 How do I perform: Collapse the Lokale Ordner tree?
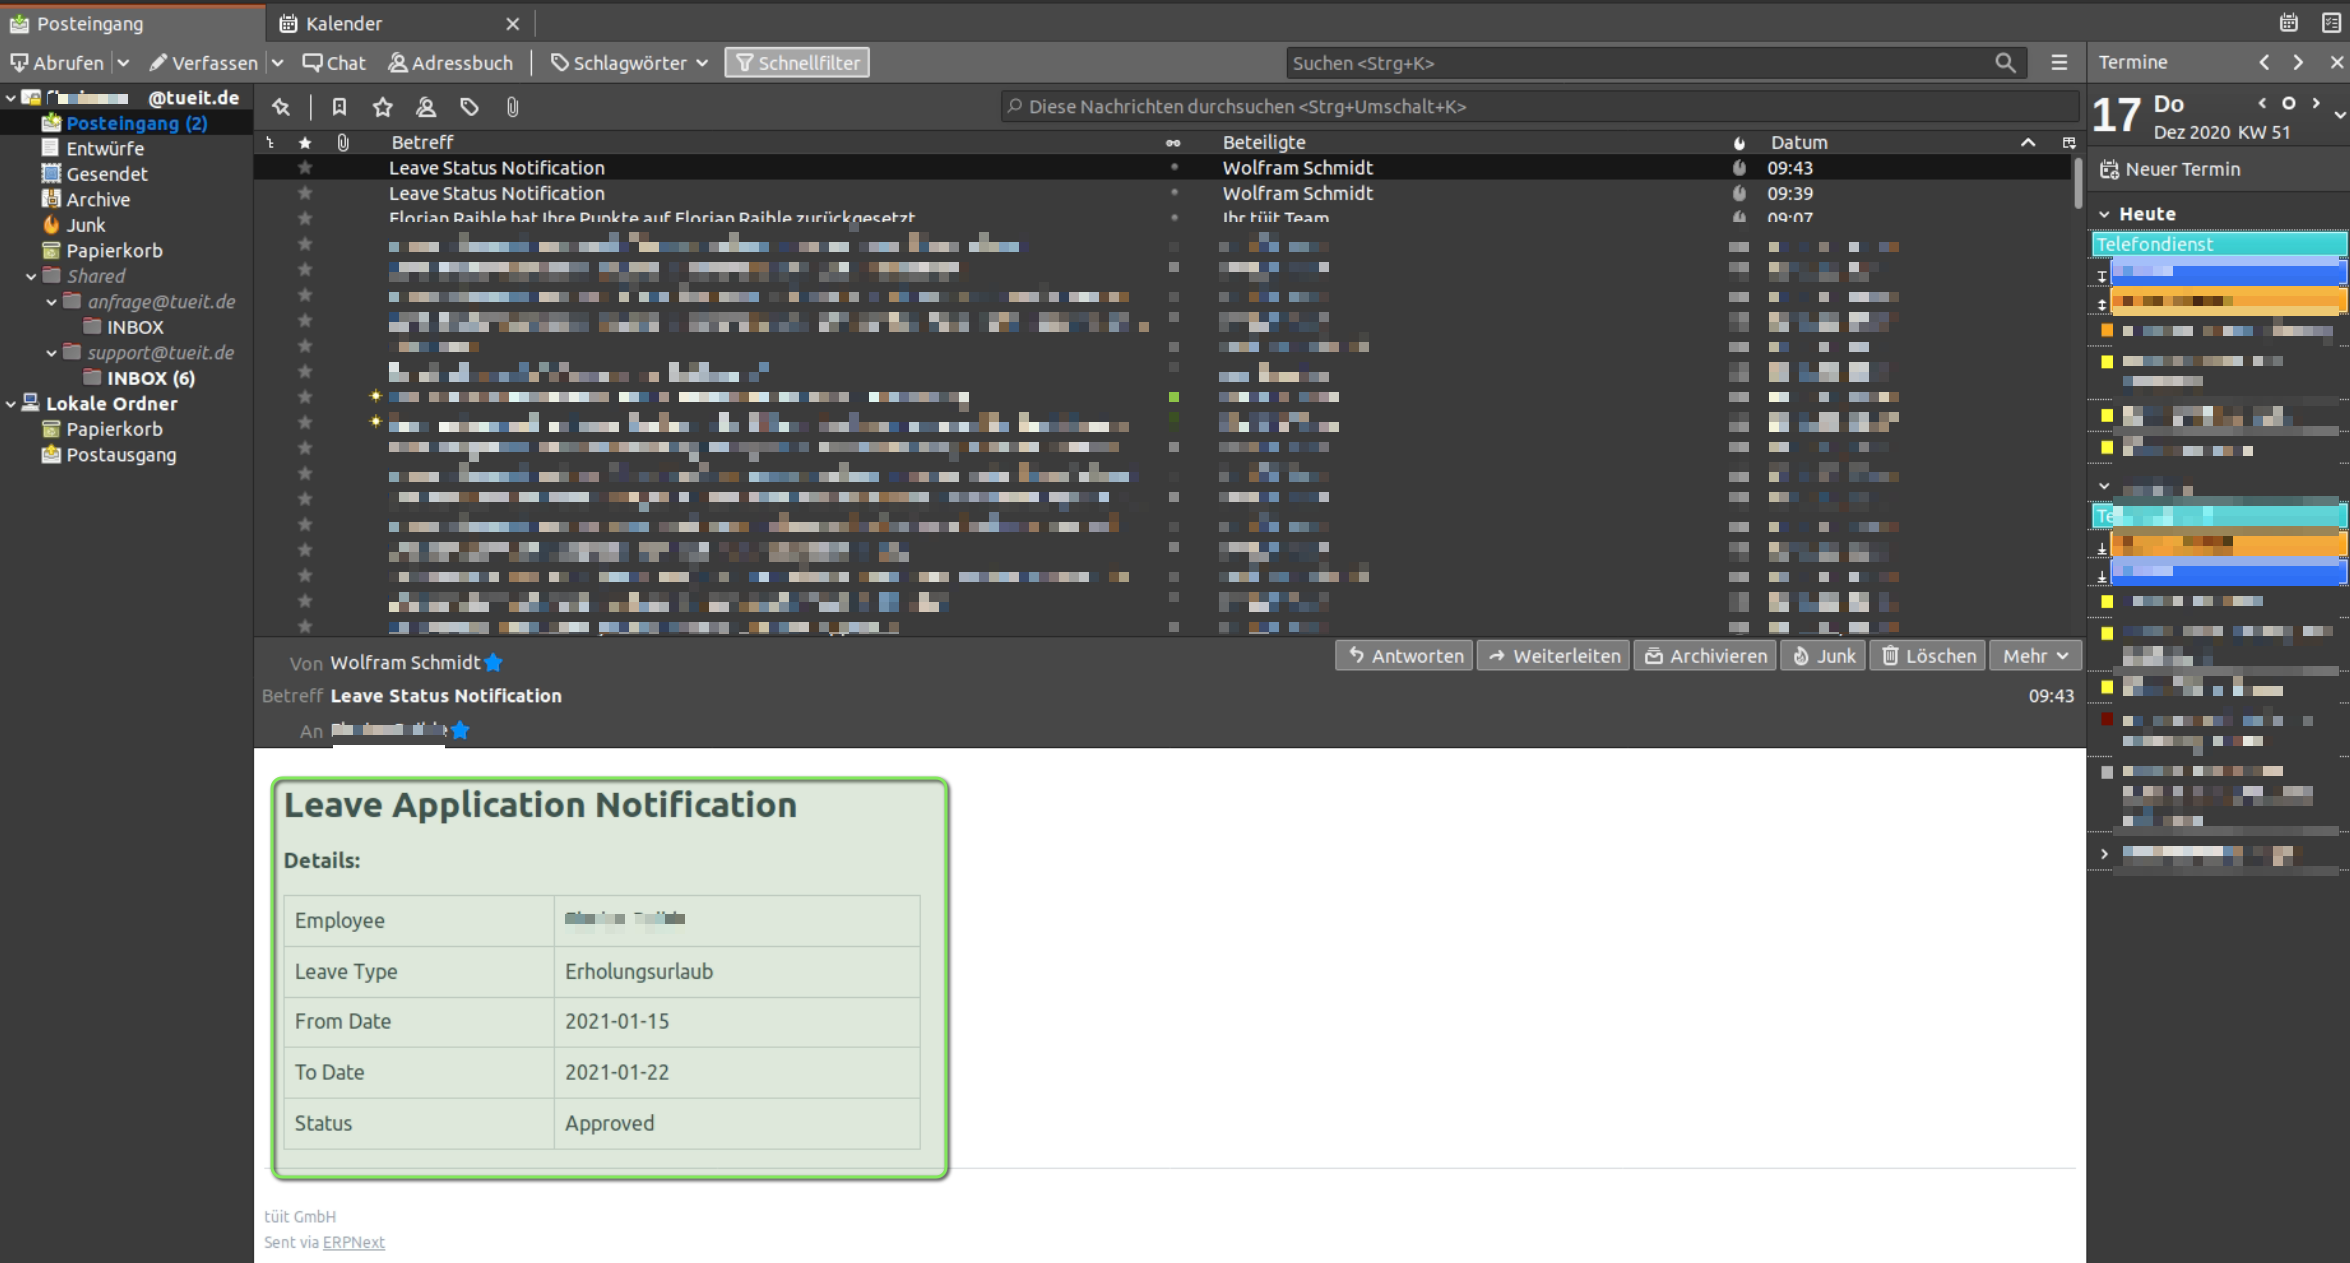click(x=10, y=404)
